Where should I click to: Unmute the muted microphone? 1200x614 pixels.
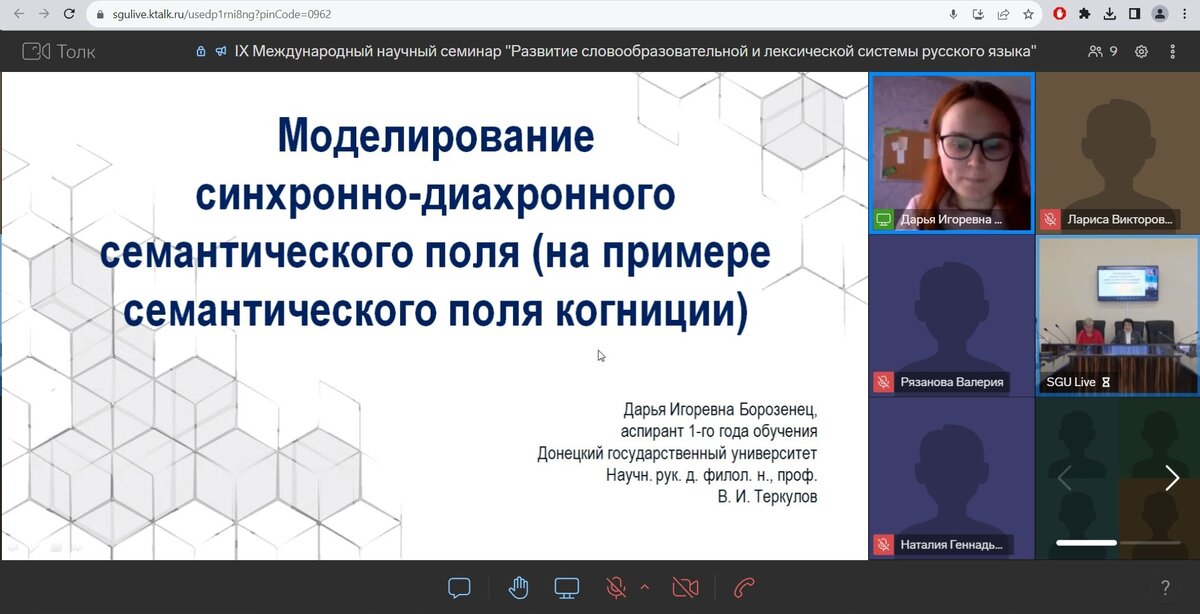(x=617, y=589)
